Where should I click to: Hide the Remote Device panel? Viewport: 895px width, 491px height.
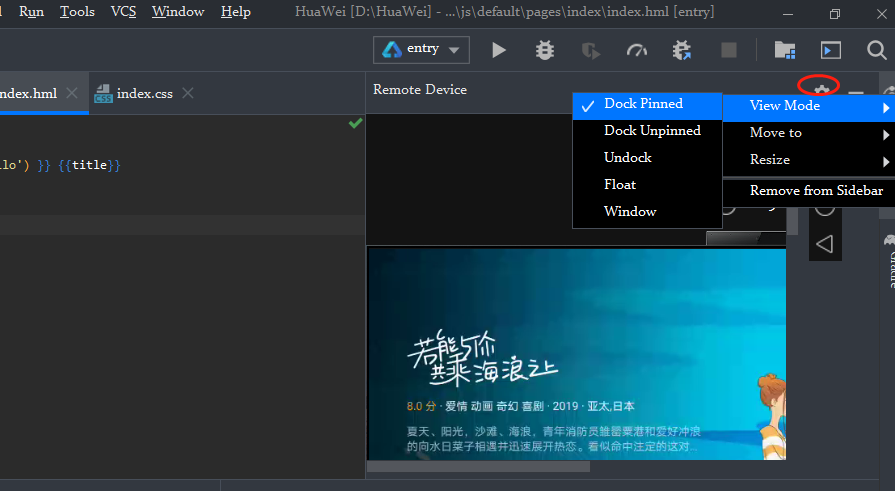pyautogui.click(x=856, y=92)
